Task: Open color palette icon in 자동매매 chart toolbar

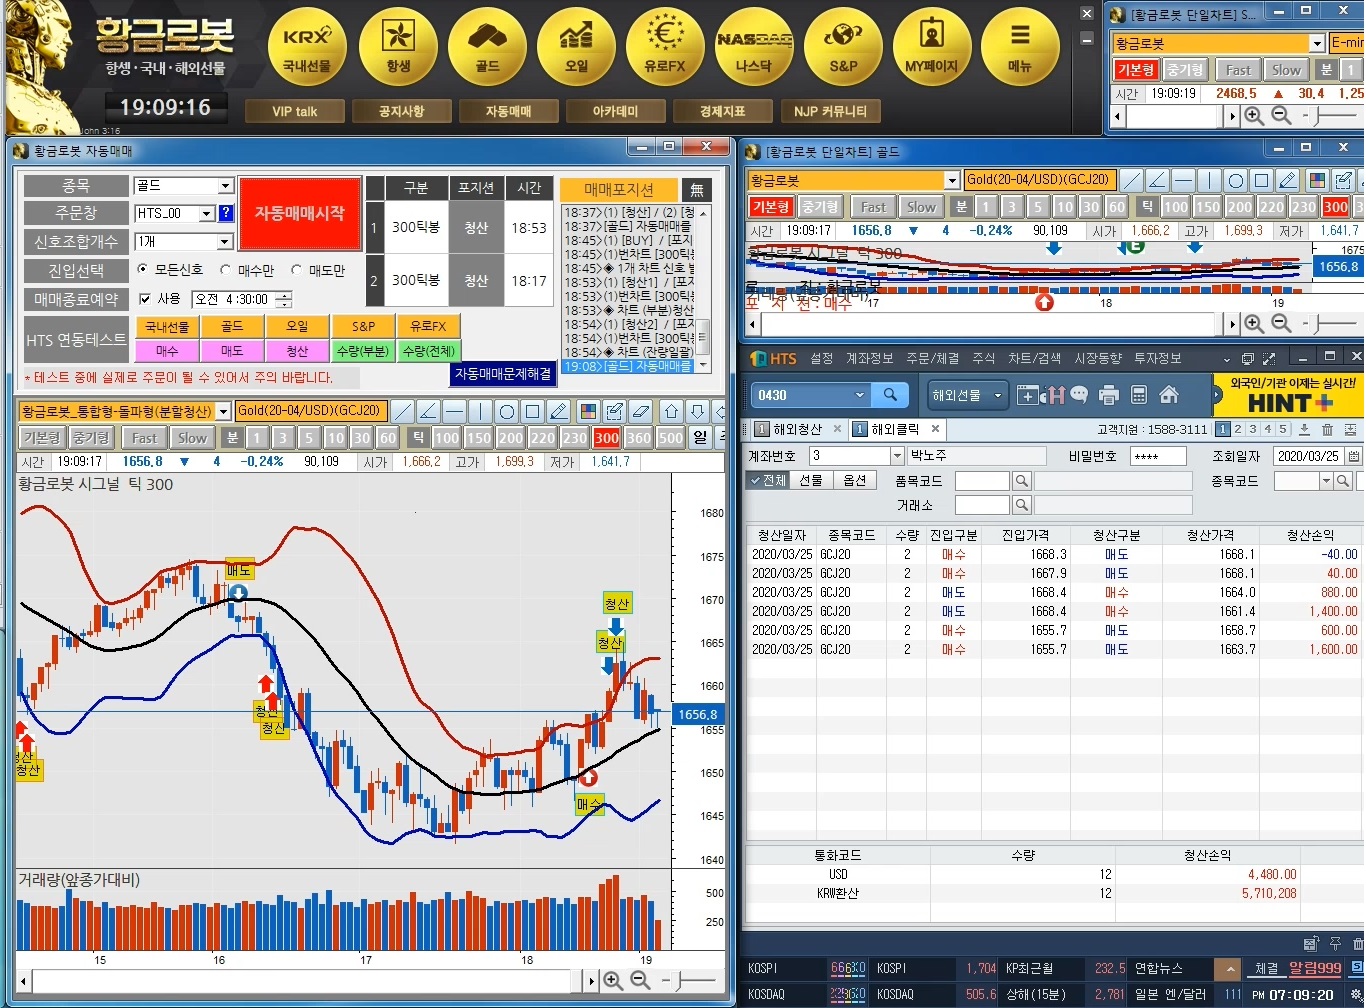Action: (x=588, y=411)
